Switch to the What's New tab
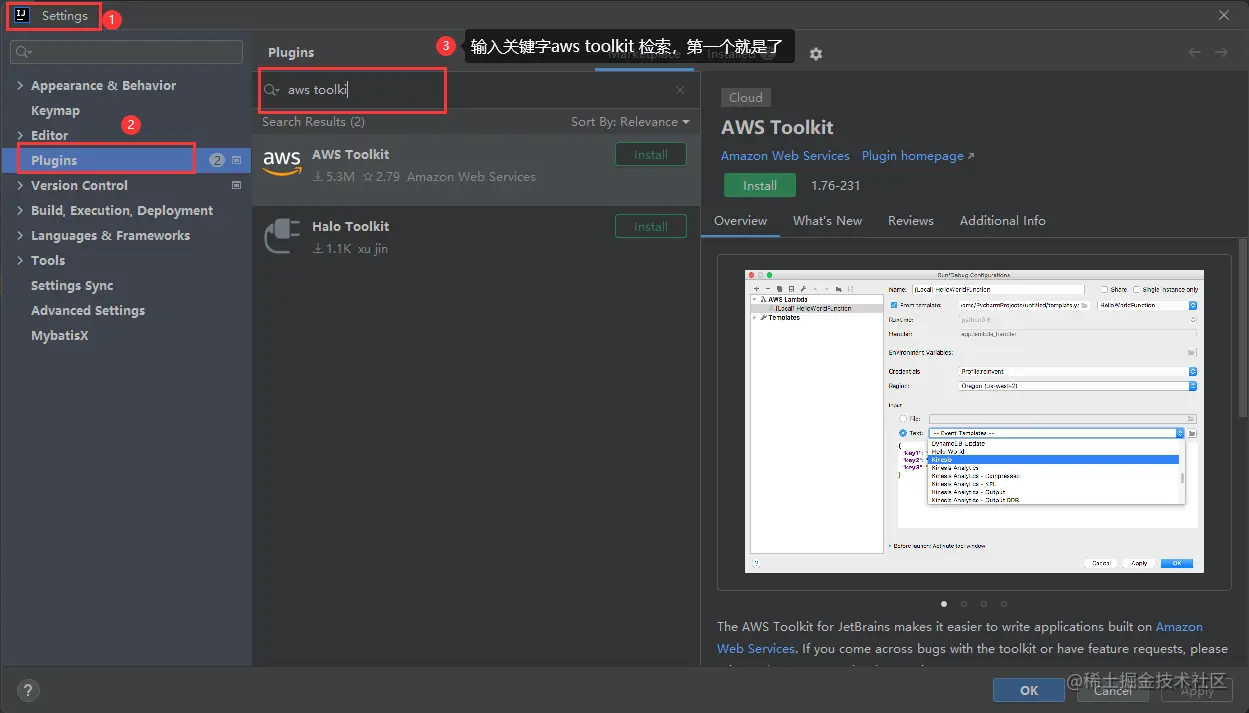Viewport: 1249px width, 713px height. (x=827, y=221)
